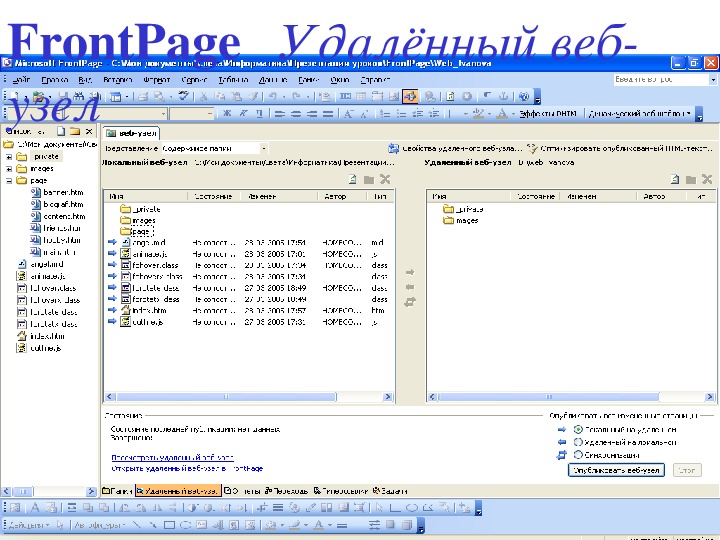Click the Underline (Ч) formatting icon
720x540 pixels.
[x=259, y=113]
